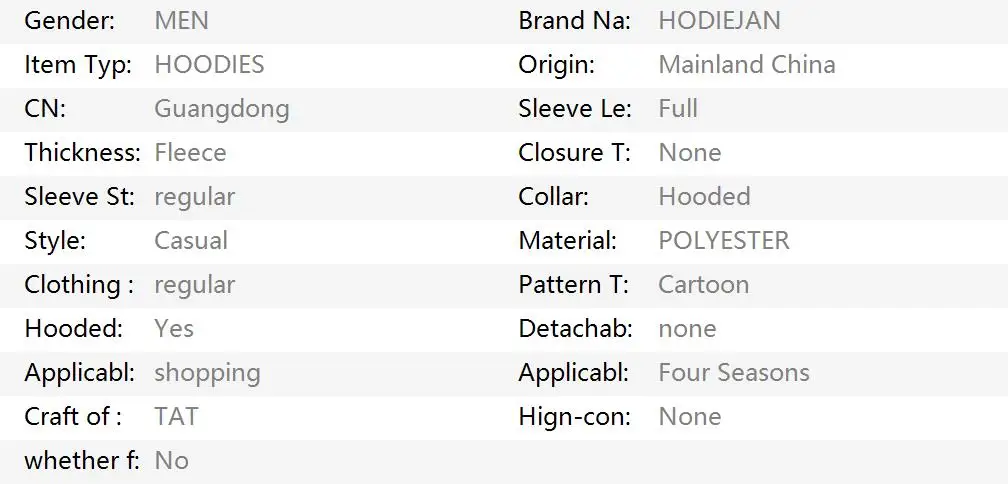This screenshot has width=1008, height=484.
Task: Select the "shopping" value
Action: [x=207, y=373]
